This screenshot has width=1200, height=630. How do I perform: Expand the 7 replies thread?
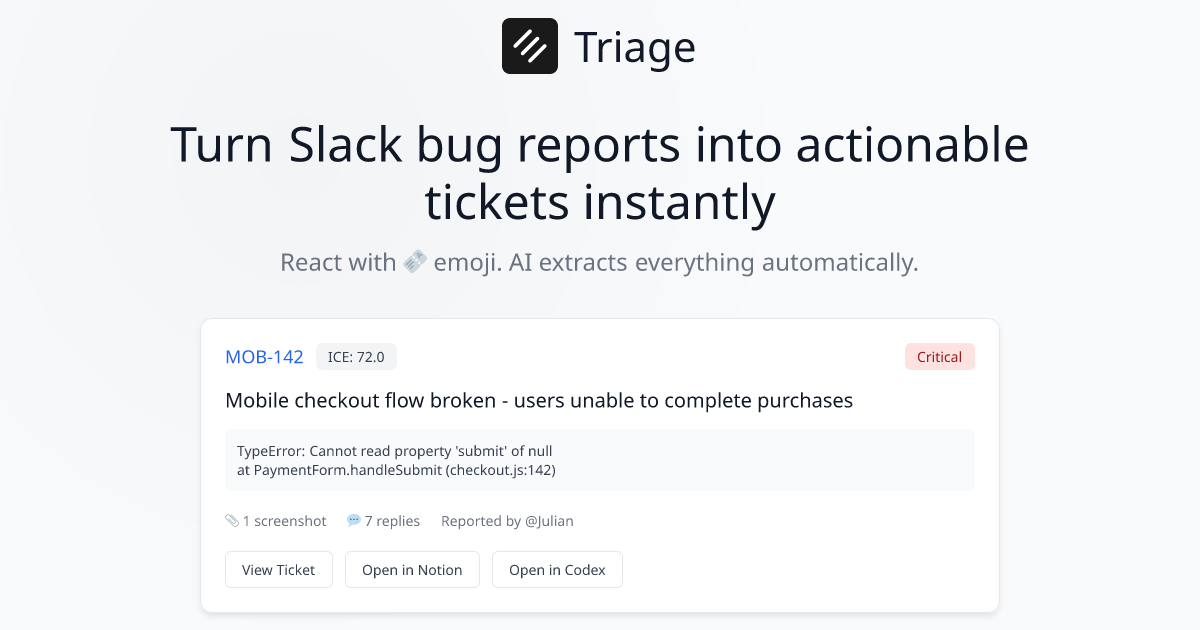391,520
